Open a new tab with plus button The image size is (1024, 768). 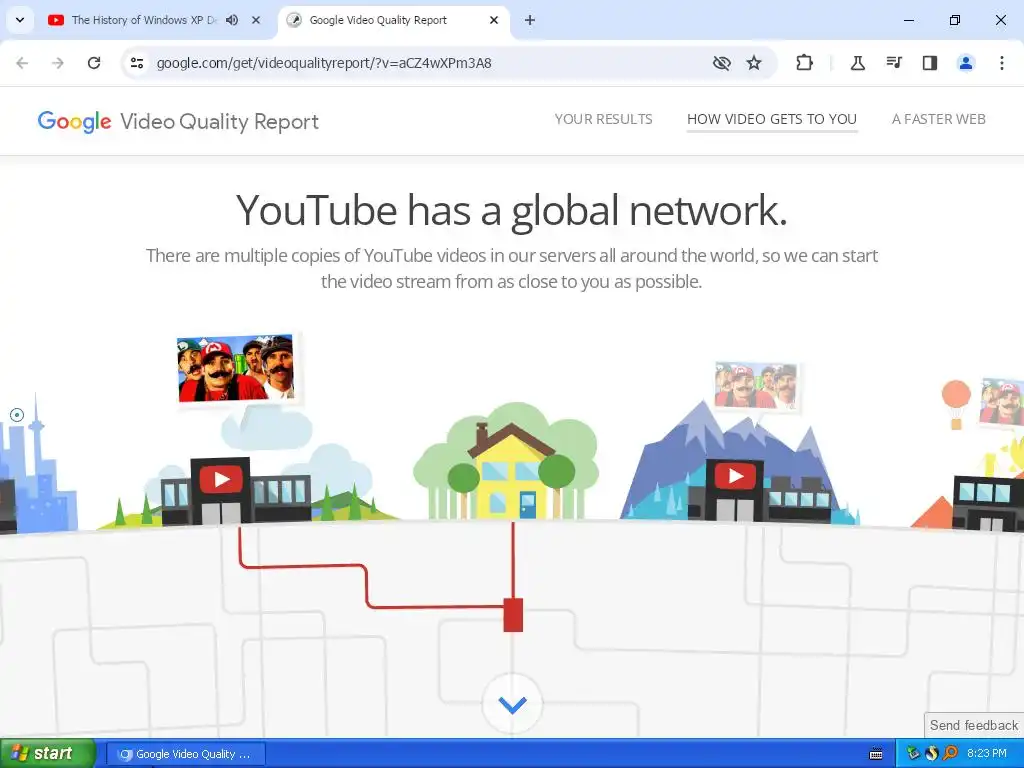click(x=530, y=20)
